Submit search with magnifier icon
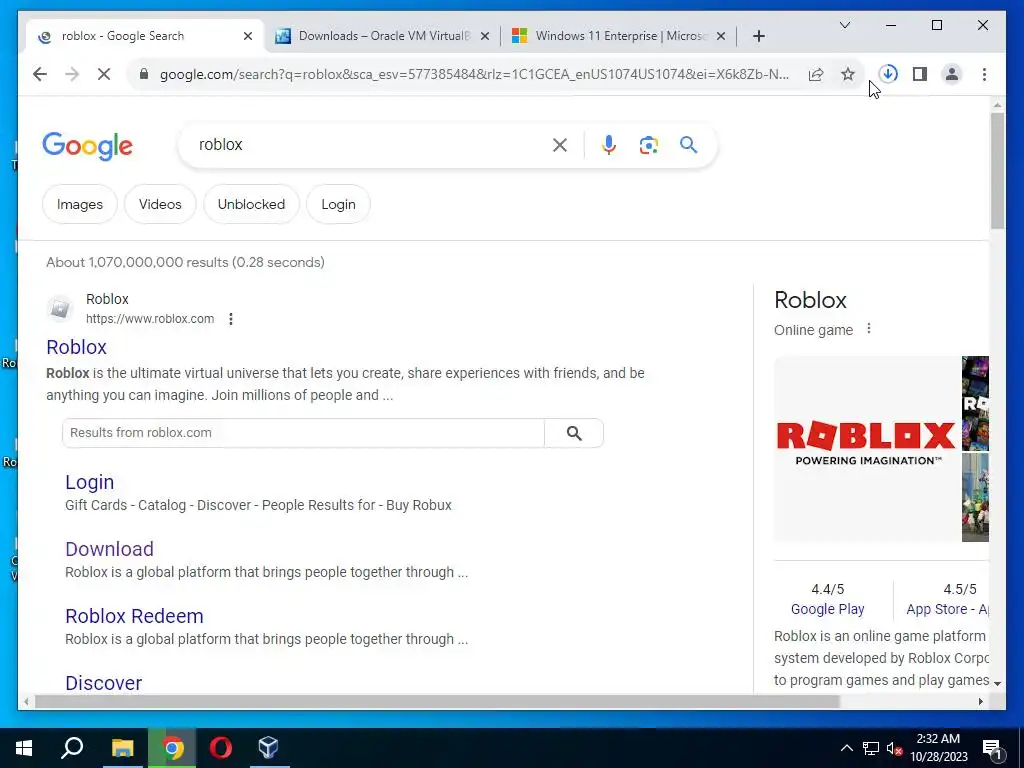Screen dimensions: 1024x768 pos(688,144)
